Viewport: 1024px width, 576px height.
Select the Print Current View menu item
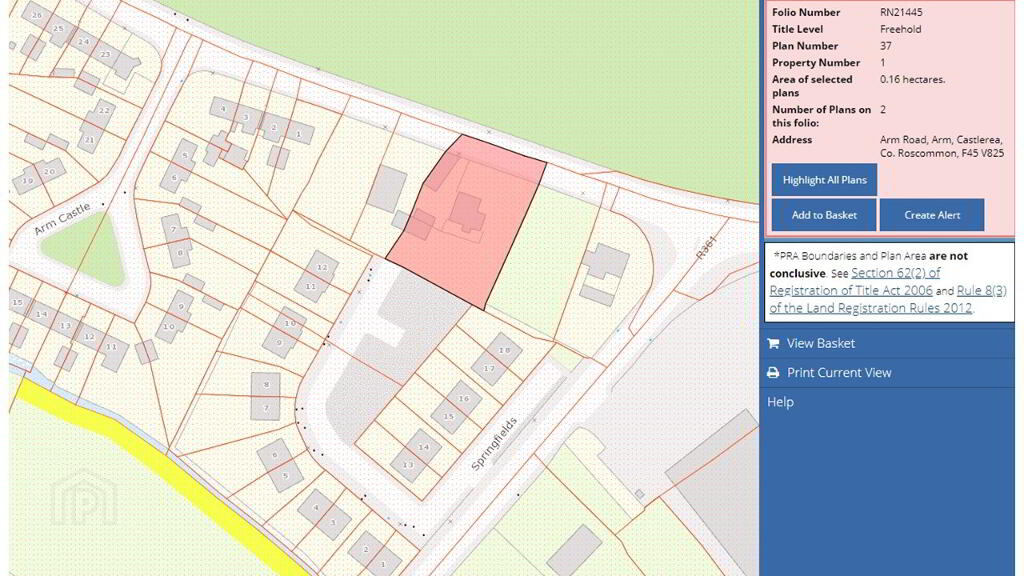pyautogui.click(x=838, y=372)
